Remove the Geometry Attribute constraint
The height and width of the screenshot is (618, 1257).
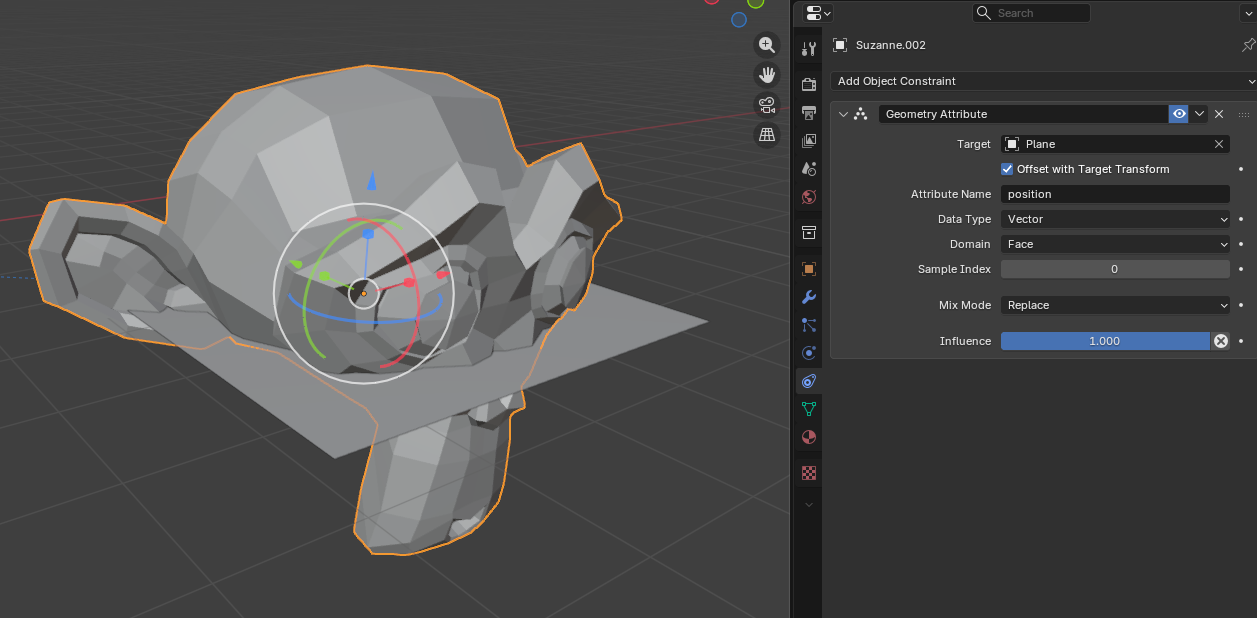[x=1219, y=114]
